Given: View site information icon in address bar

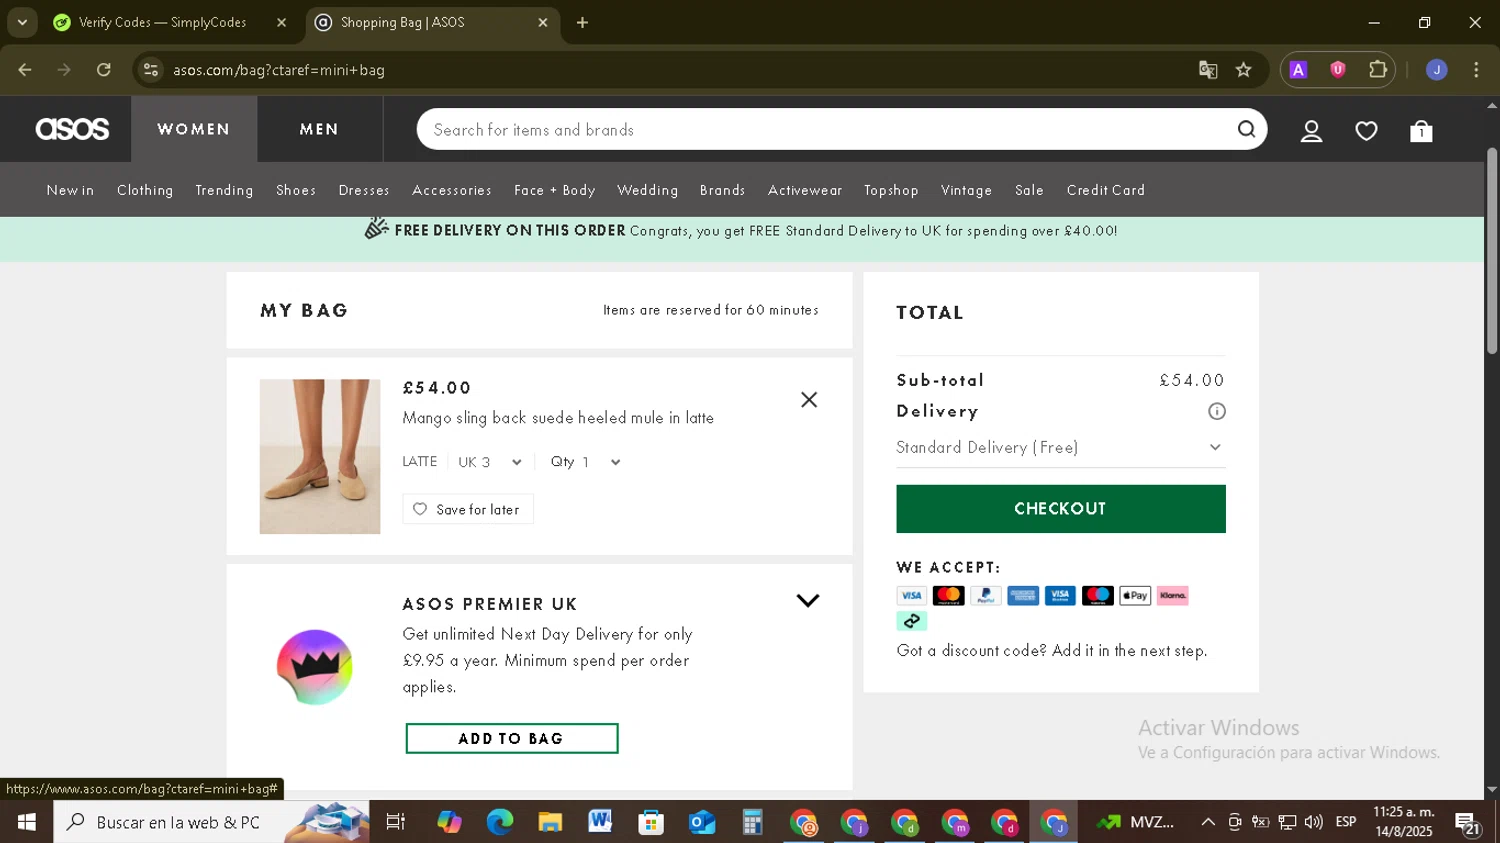Looking at the screenshot, I should pyautogui.click(x=150, y=70).
